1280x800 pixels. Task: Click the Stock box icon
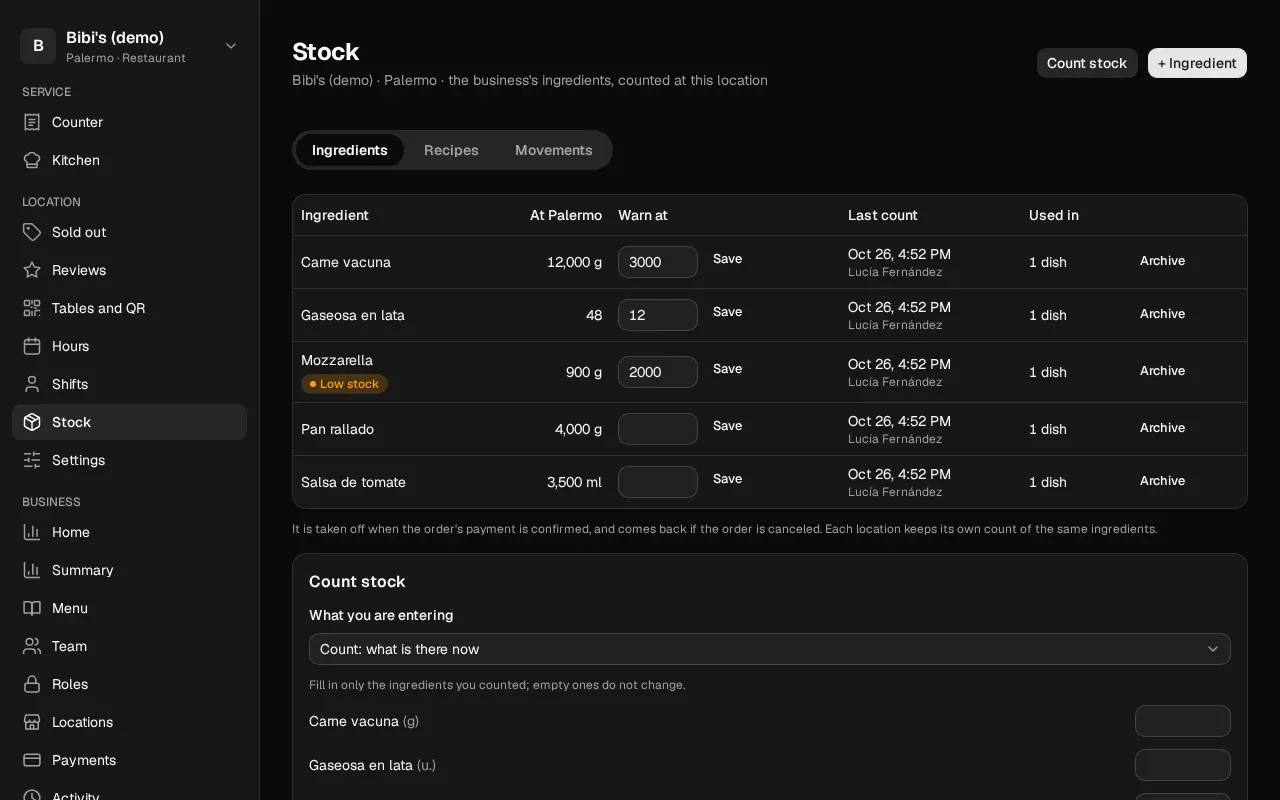click(32, 422)
